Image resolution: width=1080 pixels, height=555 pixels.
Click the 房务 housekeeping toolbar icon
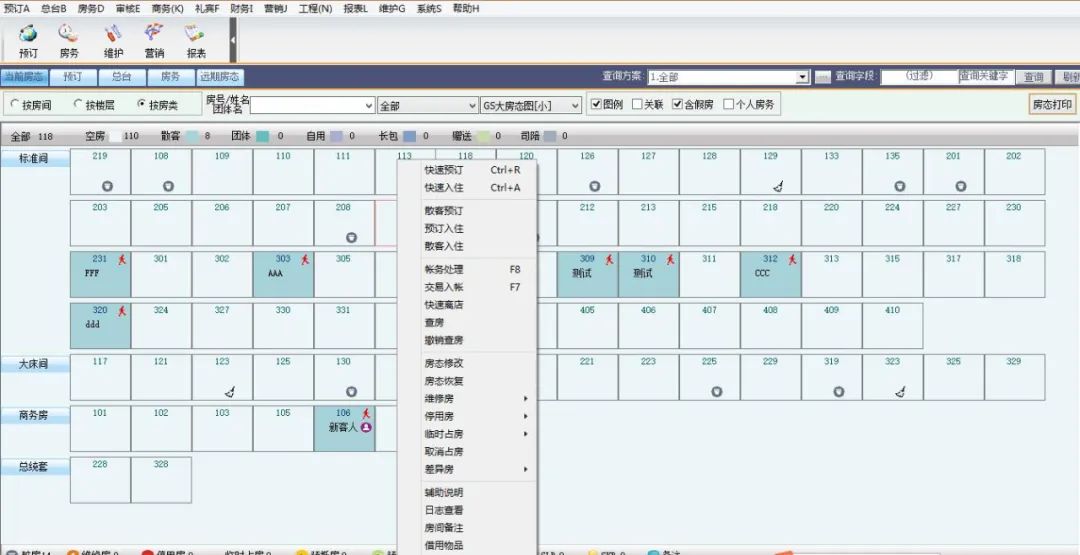pos(69,40)
